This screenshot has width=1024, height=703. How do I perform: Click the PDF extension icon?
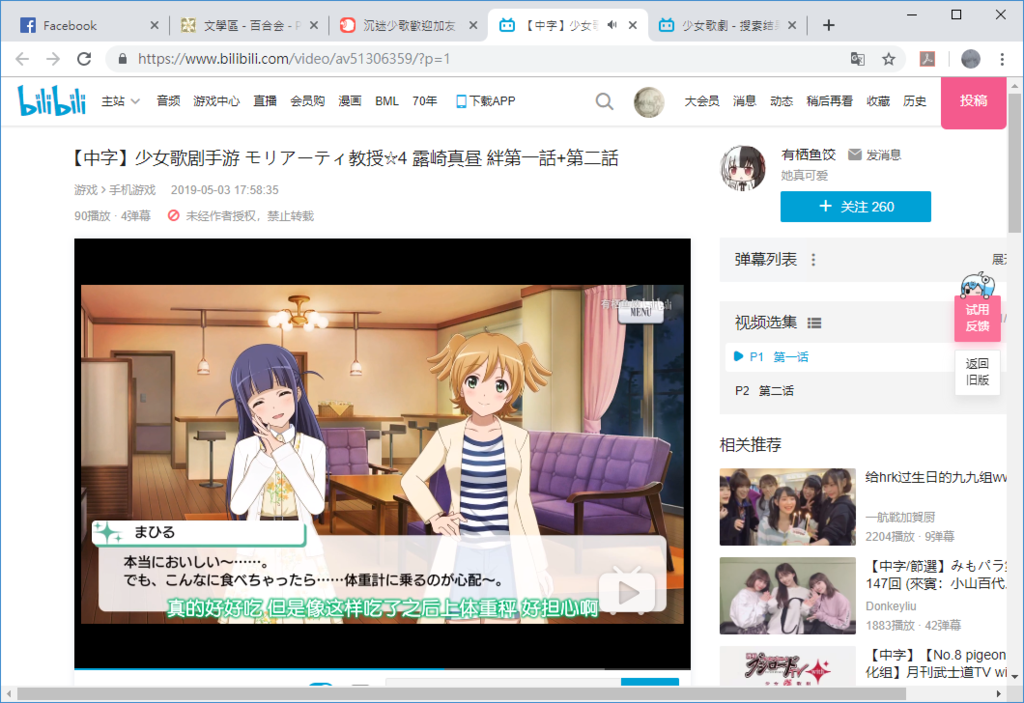(x=927, y=59)
